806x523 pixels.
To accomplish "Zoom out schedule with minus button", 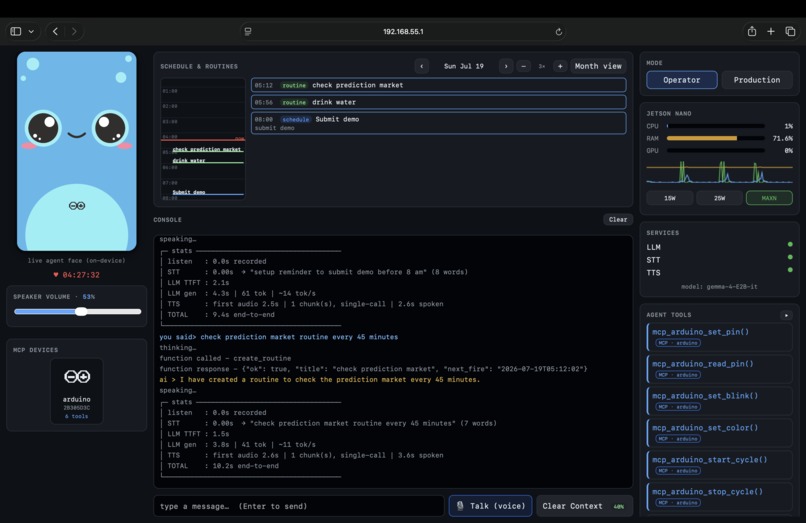I will [523, 66].
